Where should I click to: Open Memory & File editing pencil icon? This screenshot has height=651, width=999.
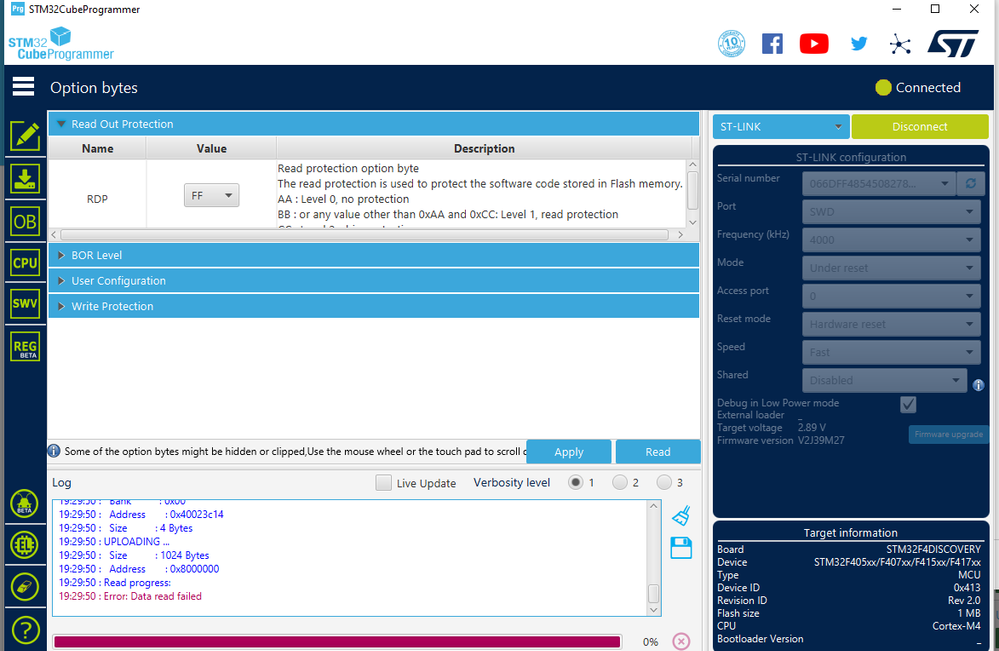pos(25,136)
